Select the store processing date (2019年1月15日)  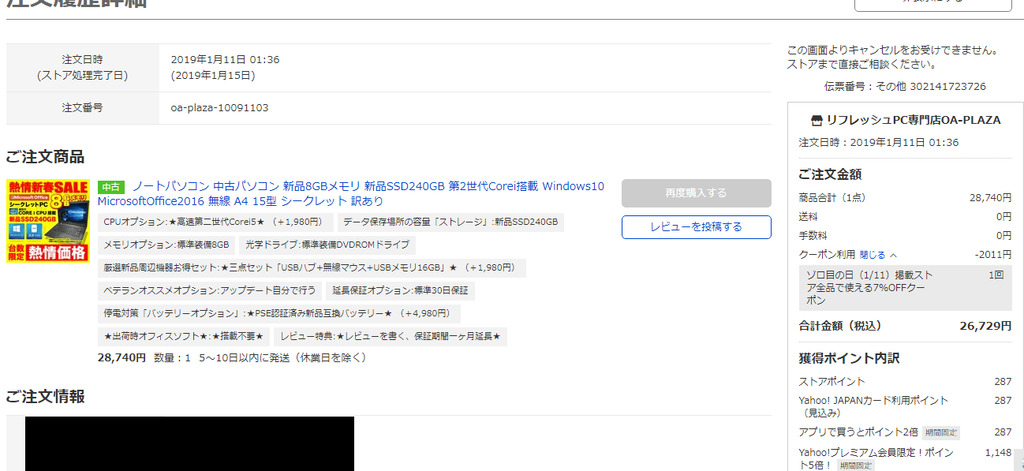click(213, 76)
